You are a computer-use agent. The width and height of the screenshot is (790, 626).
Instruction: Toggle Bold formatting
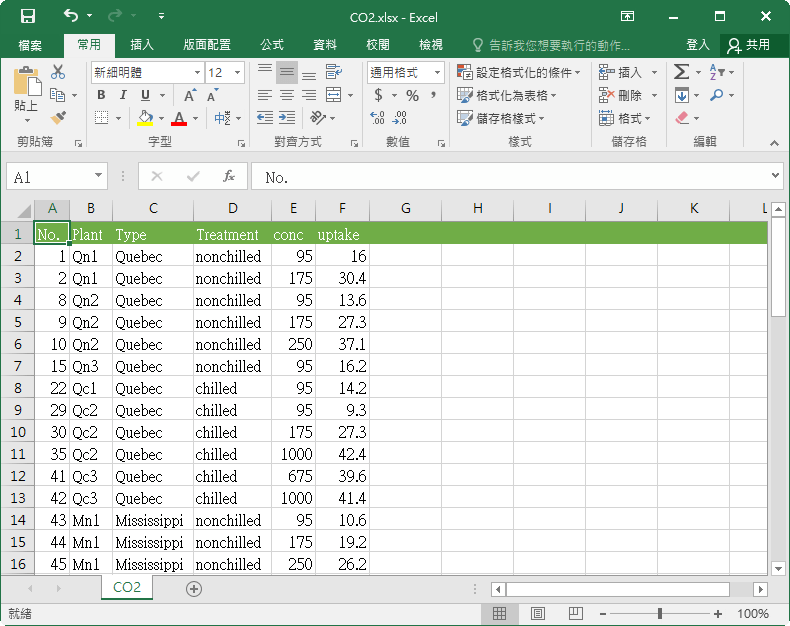(x=101, y=95)
